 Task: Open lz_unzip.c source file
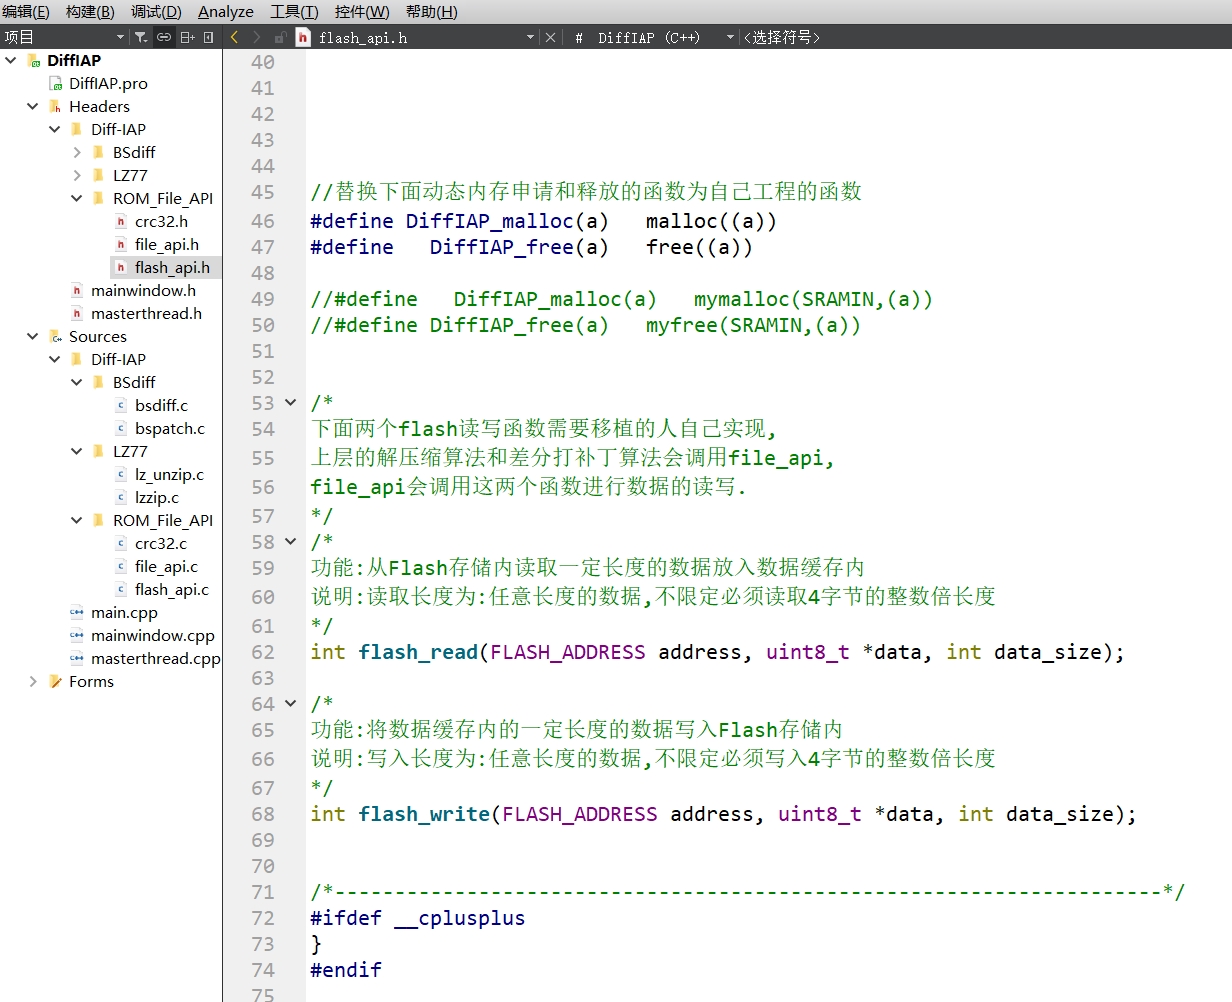169,474
